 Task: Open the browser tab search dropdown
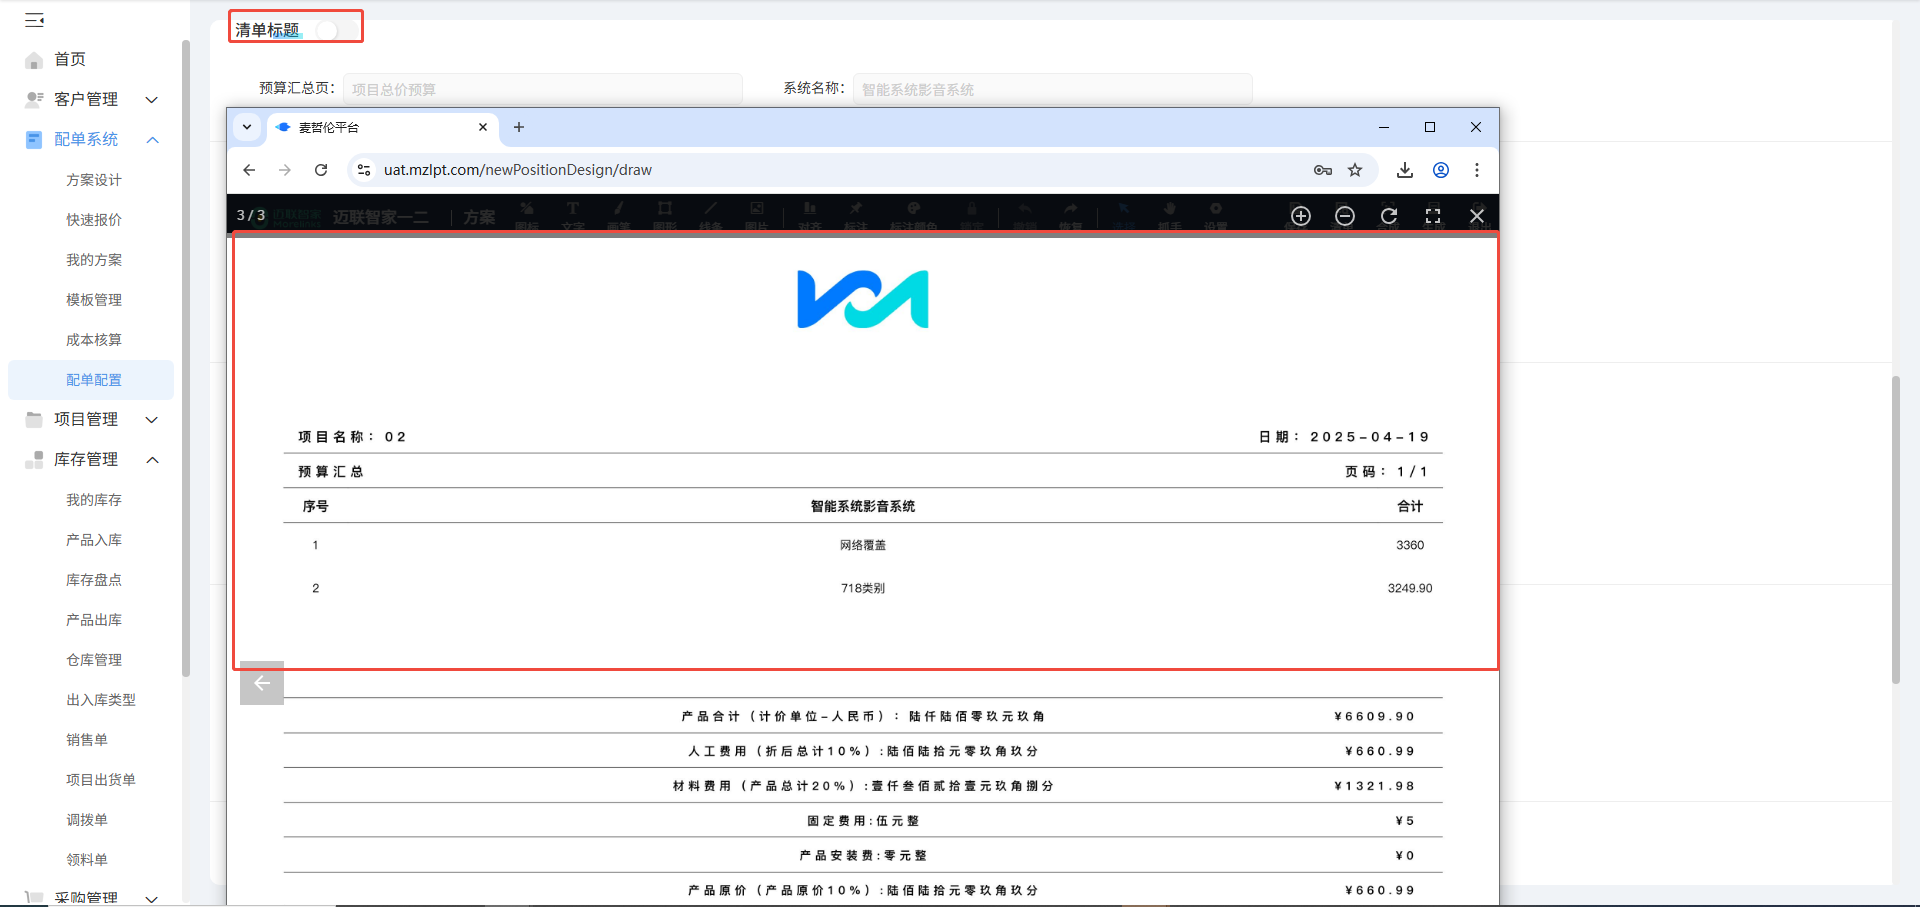coord(247,127)
